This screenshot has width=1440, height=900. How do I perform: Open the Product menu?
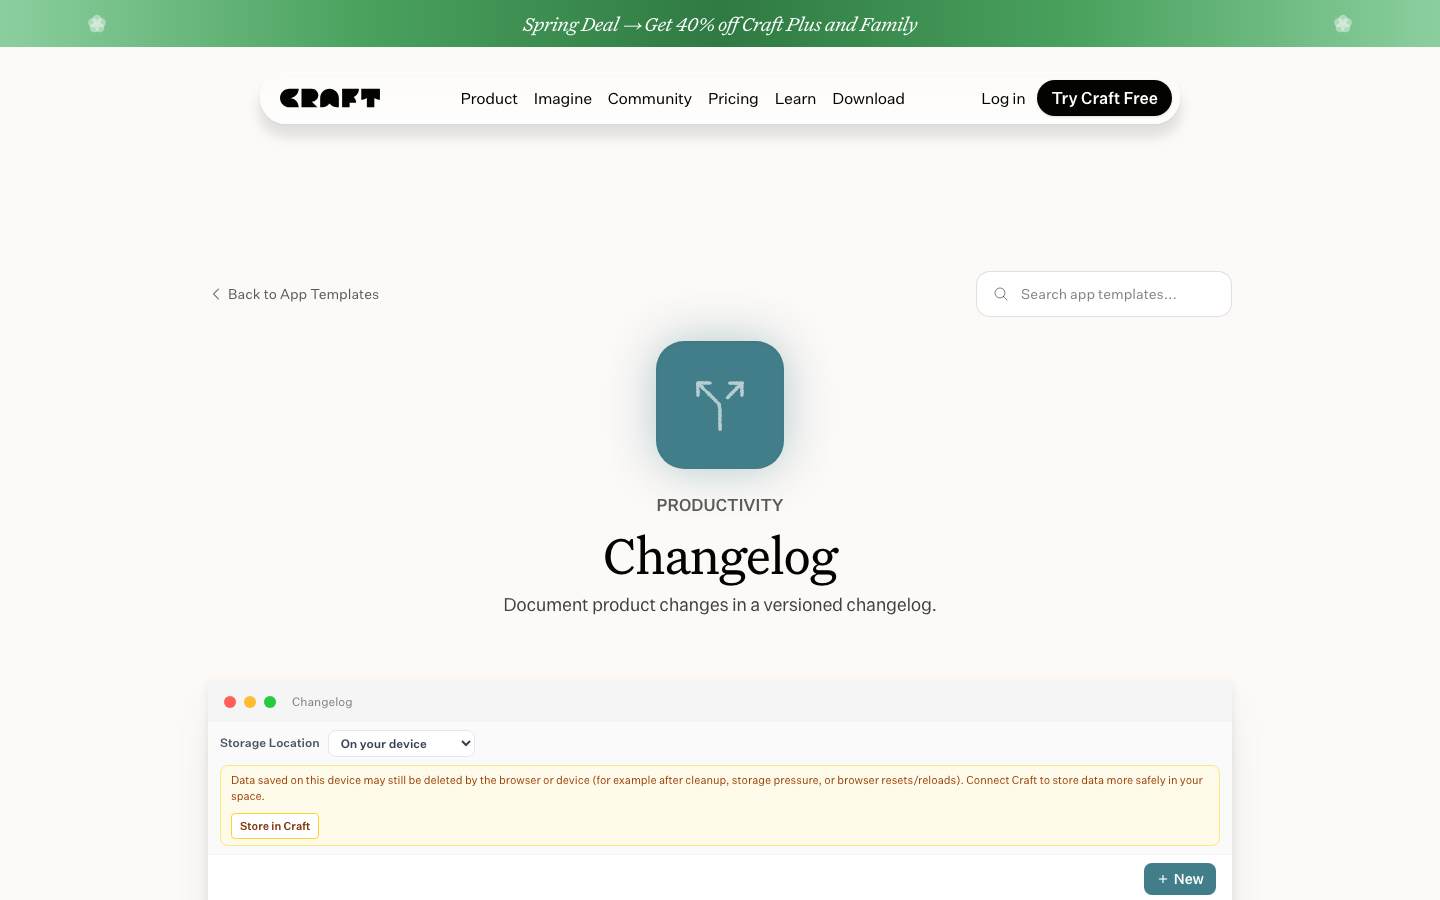(x=489, y=98)
